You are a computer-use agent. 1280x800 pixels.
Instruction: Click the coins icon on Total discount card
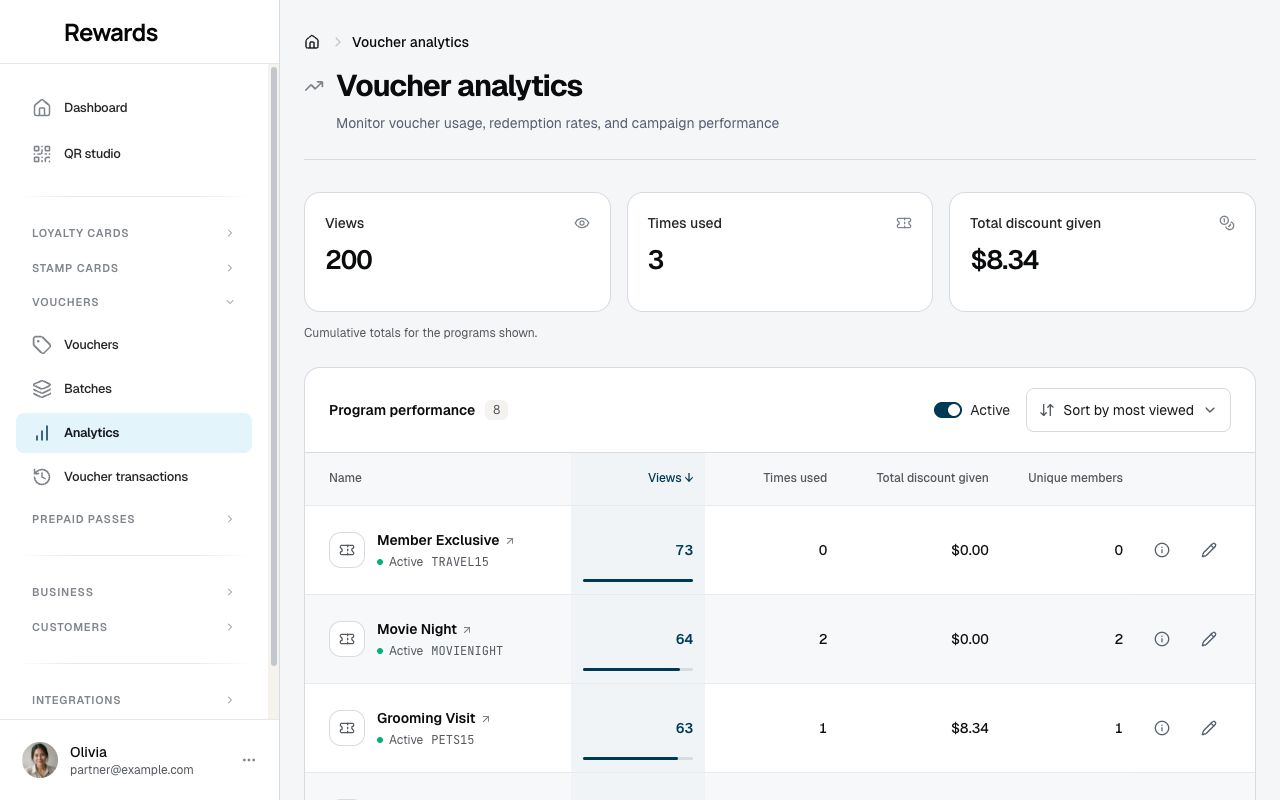coord(1227,223)
